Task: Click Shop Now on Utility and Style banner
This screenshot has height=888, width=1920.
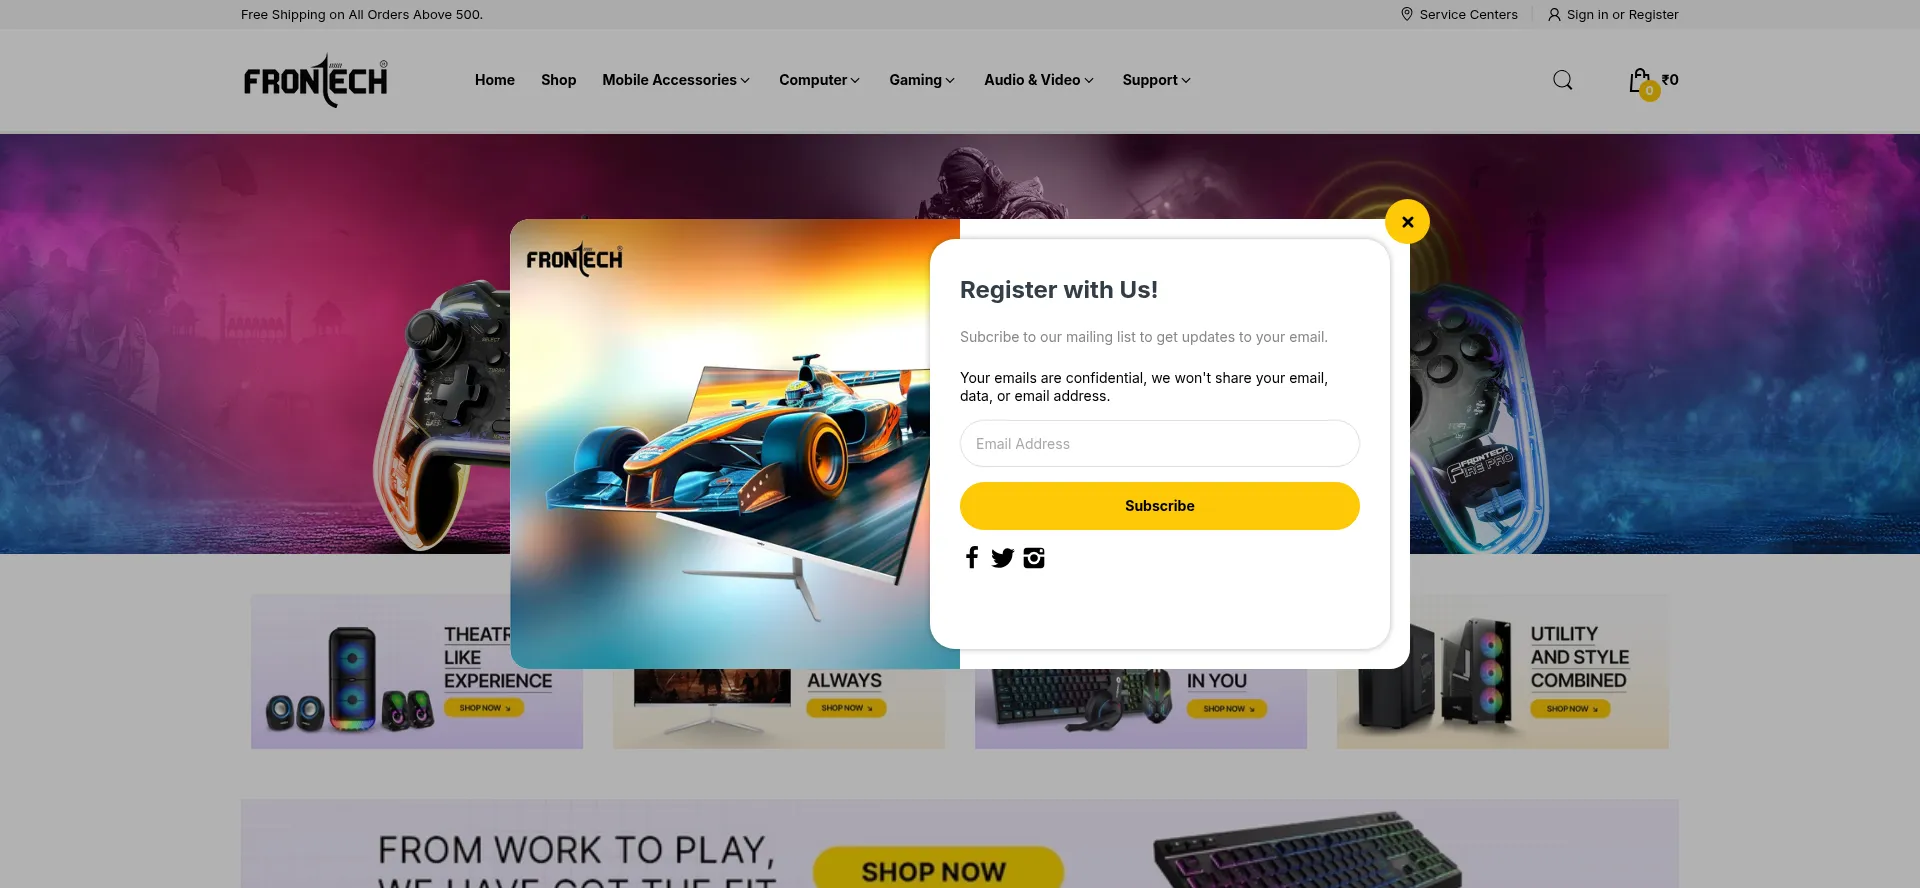Action: point(1570,709)
